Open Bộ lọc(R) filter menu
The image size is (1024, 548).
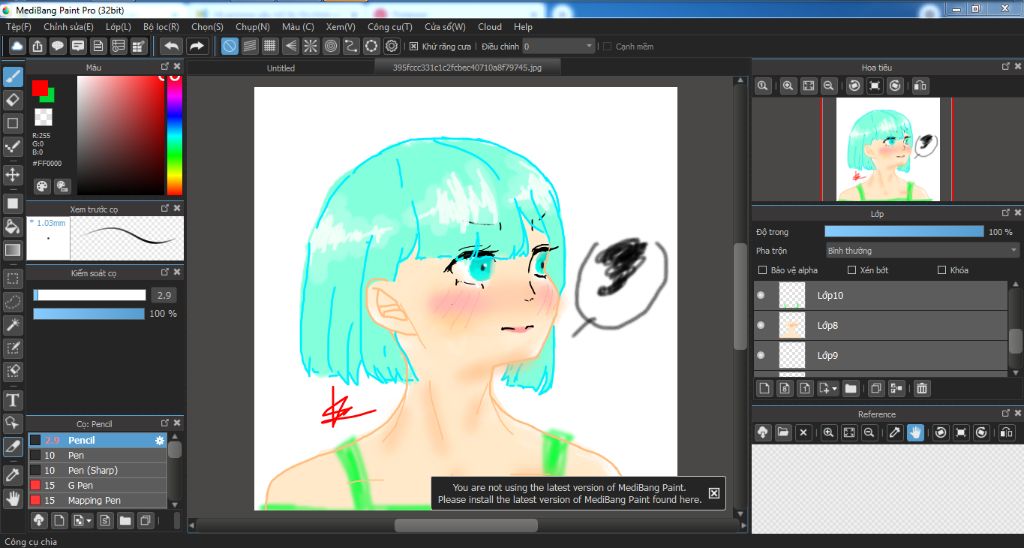pos(161,27)
